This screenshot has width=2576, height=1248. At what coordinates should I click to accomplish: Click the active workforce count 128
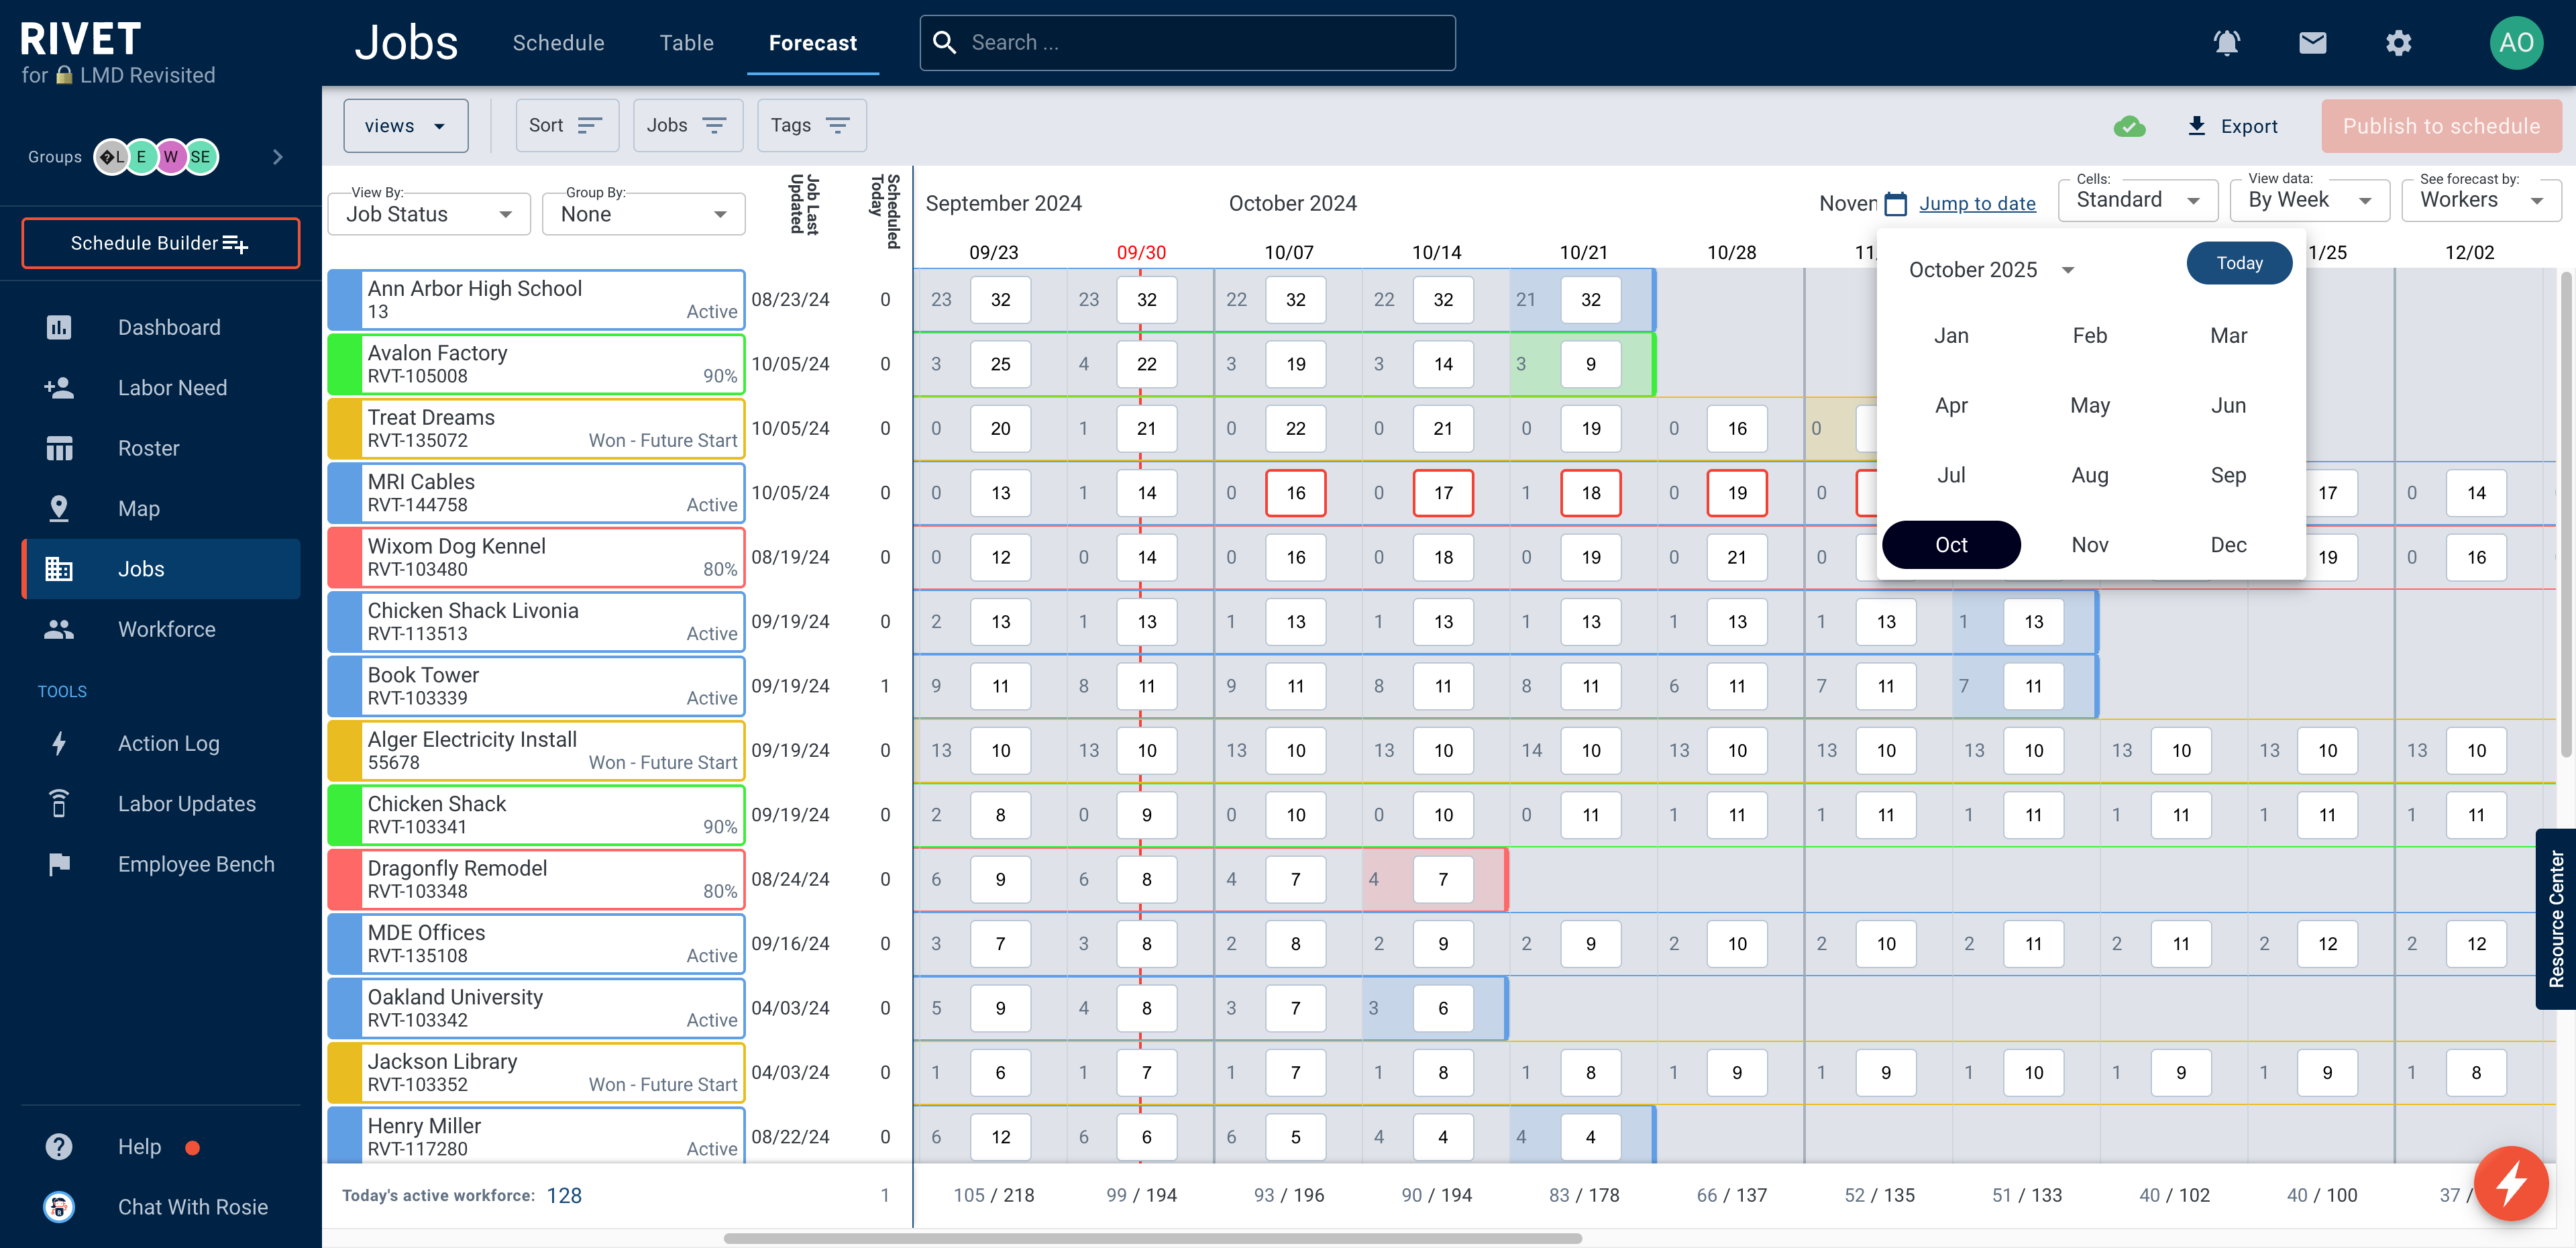pyautogui.click(x=564, y=1195)
